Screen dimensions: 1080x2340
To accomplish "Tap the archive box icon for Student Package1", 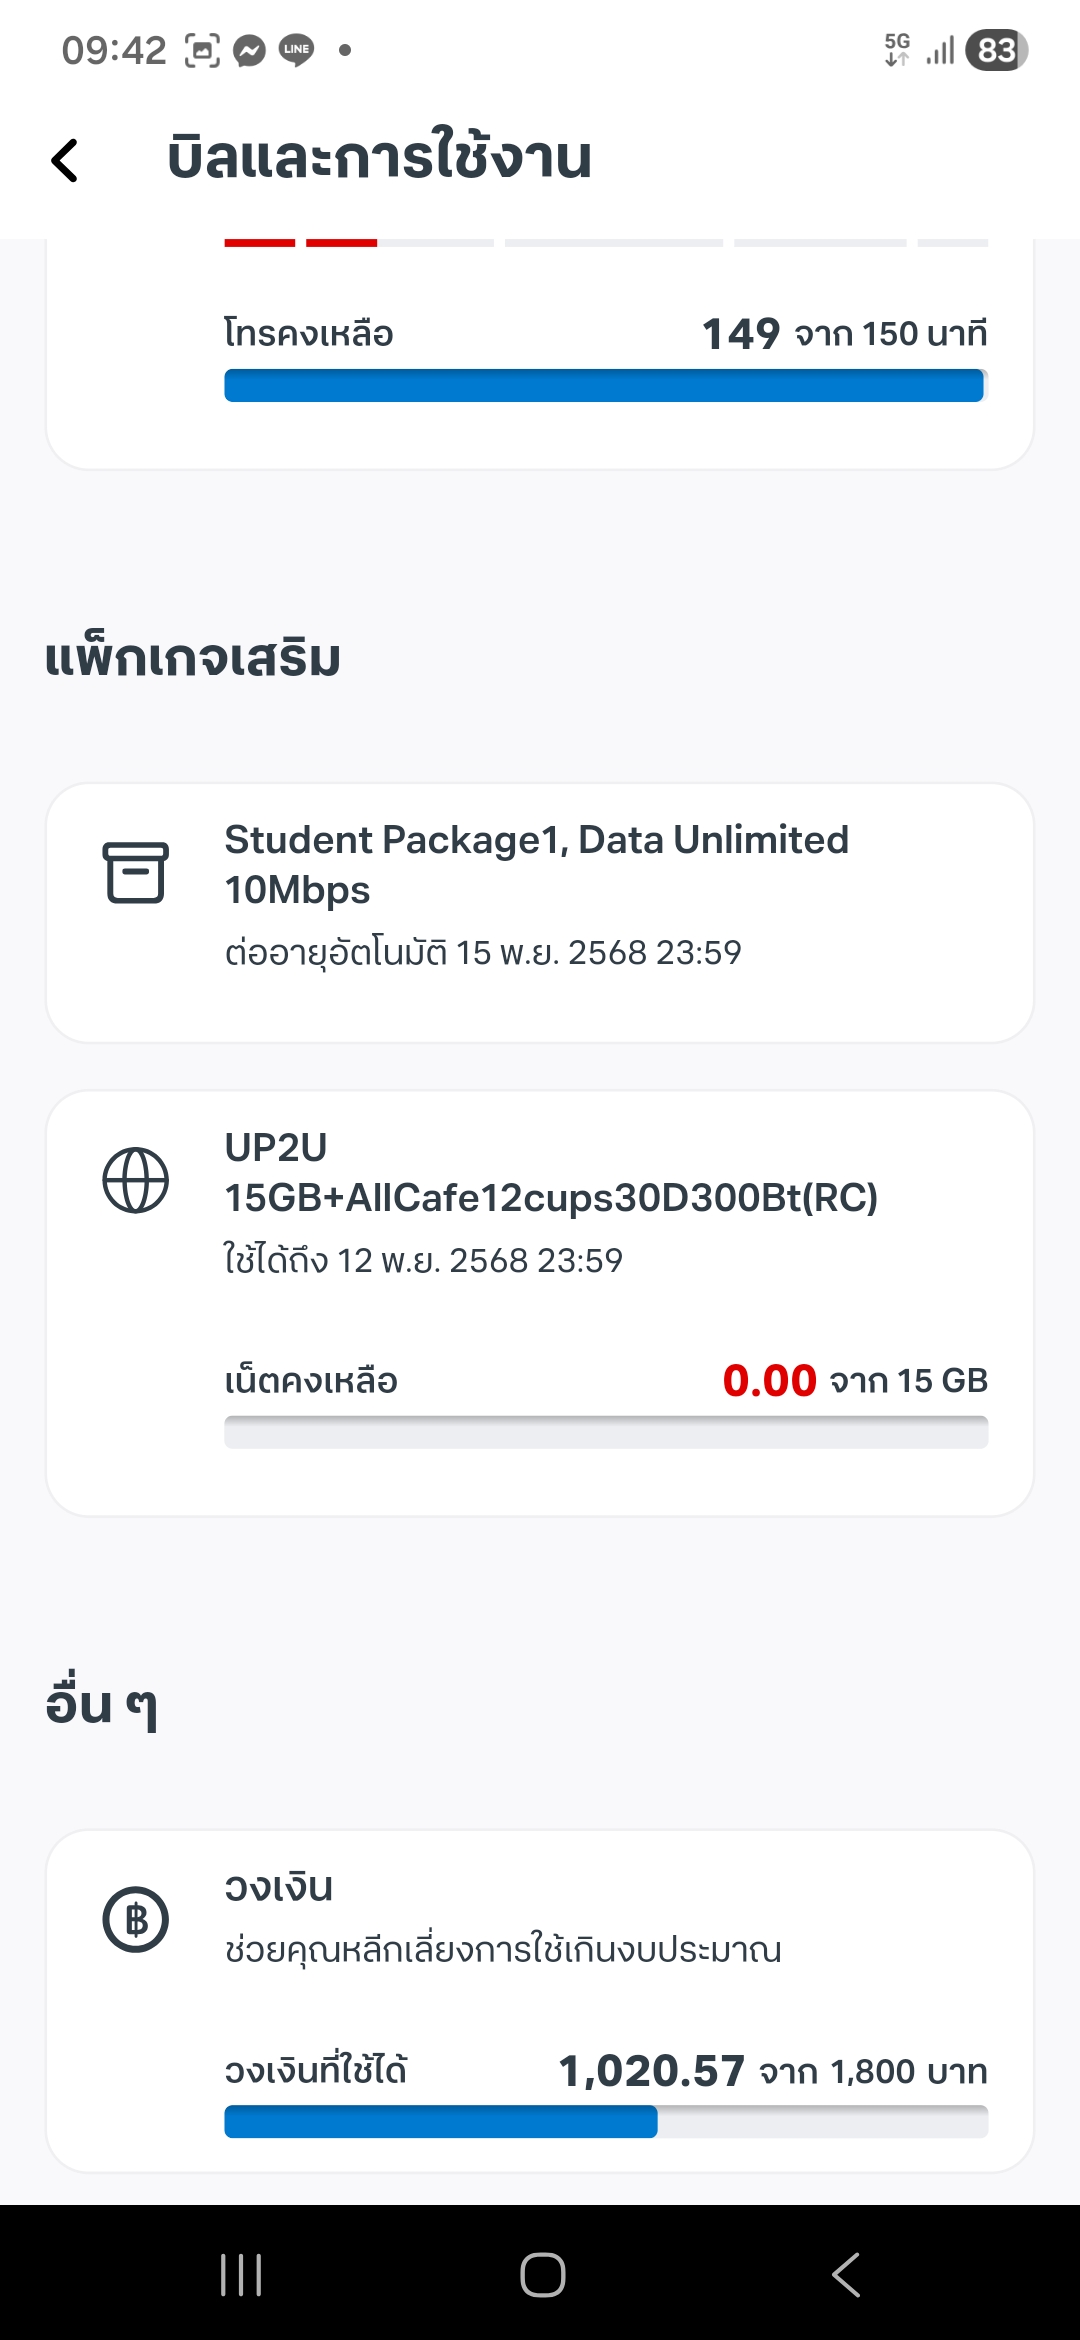I will tap(135, 872).
